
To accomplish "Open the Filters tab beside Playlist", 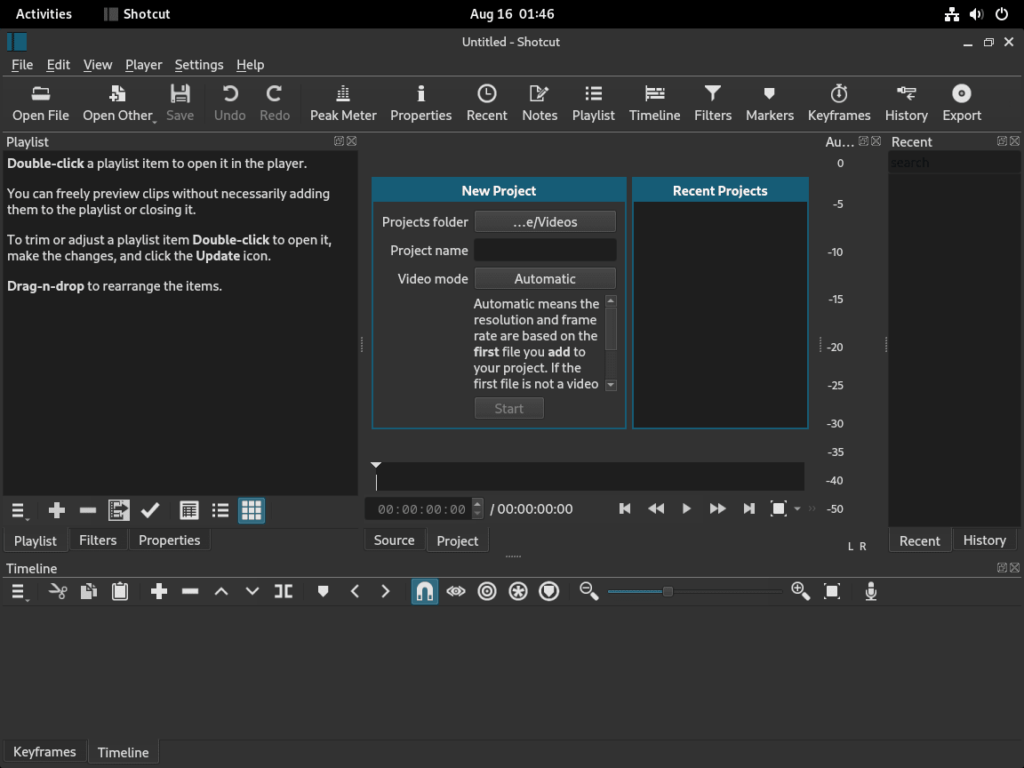I will point(98,540).
